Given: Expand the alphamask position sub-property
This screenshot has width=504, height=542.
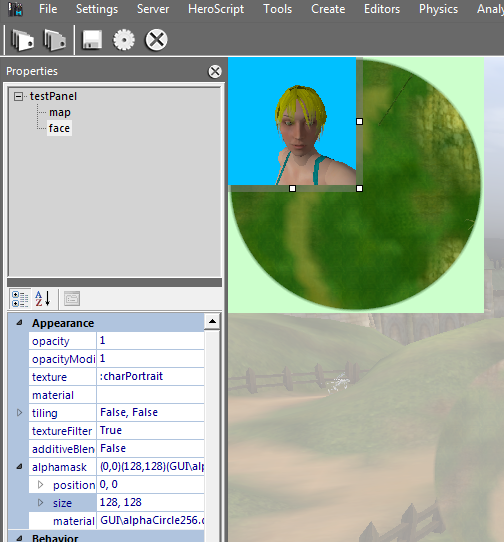Looking at the screenshot, I should click(x=40, y=485).
